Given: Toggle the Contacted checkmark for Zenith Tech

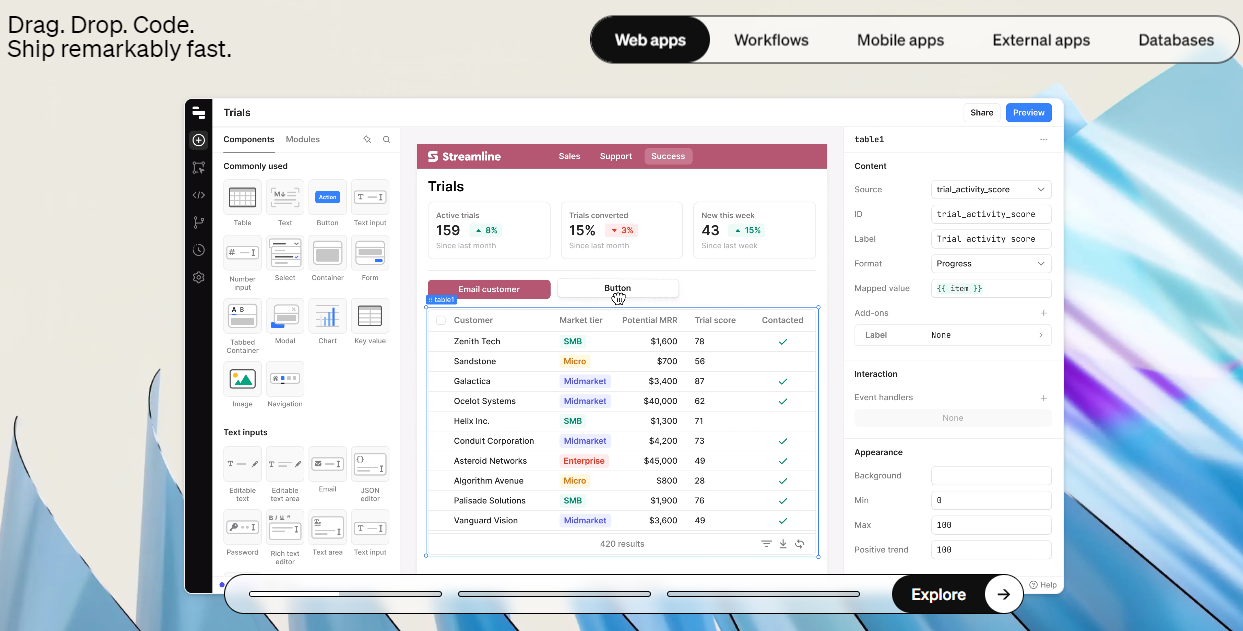Looking at the screenshot, I should pyautogui.click(x=783, y=341).
